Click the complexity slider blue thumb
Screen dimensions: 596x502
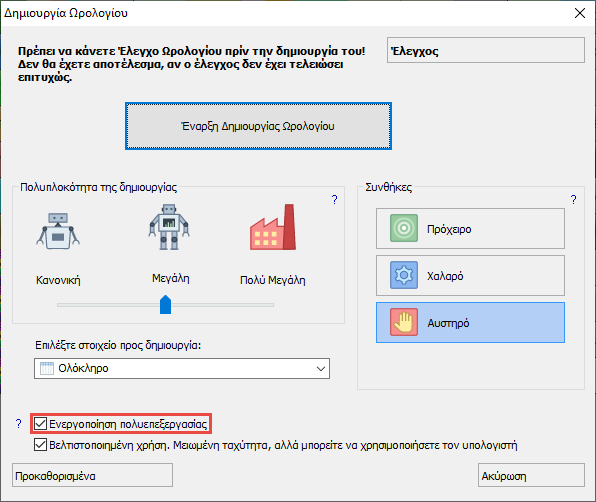(165, 304)
